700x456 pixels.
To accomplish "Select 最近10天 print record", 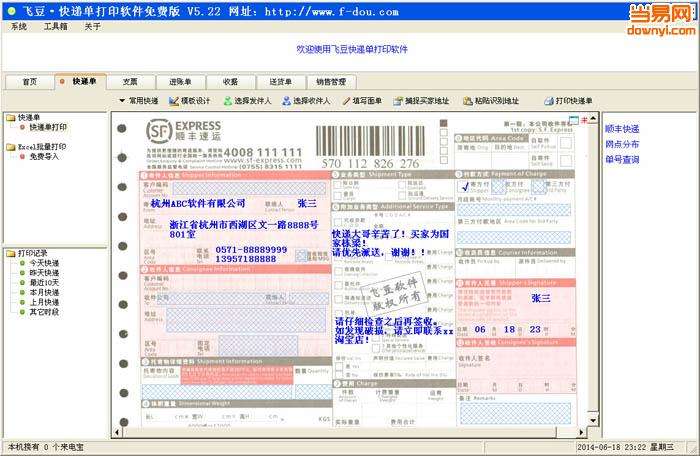I will [44, 283].
